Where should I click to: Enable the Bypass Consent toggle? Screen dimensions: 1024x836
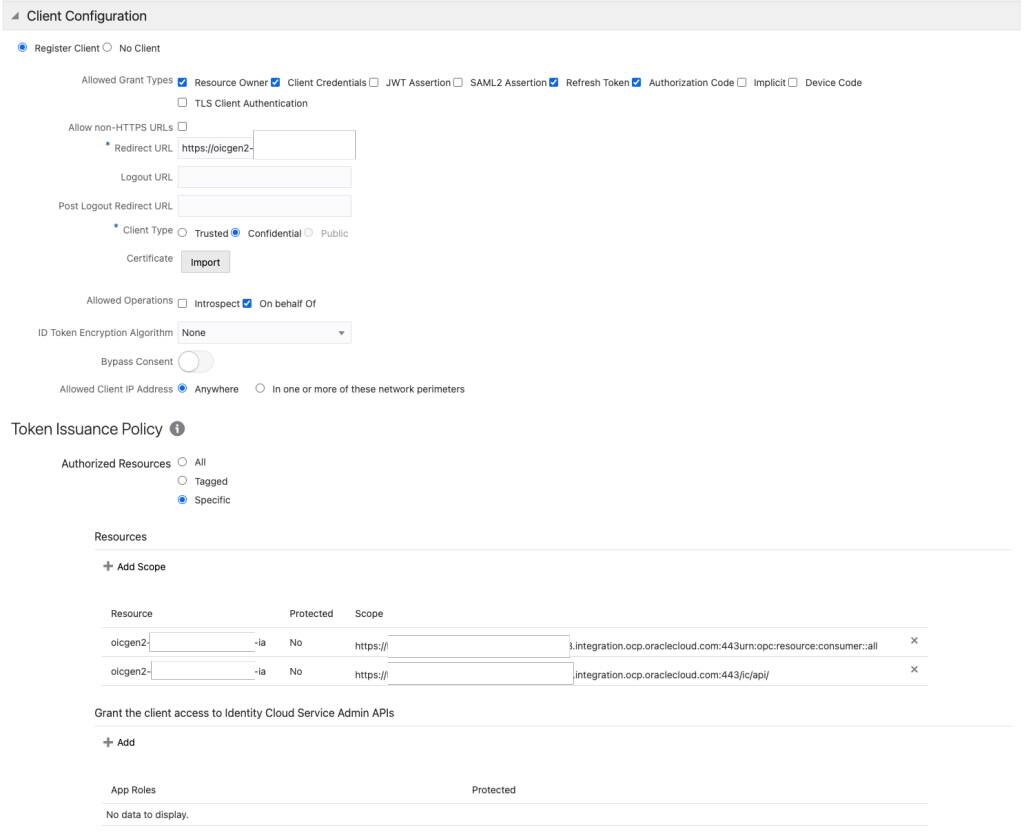tap(197, 360)
